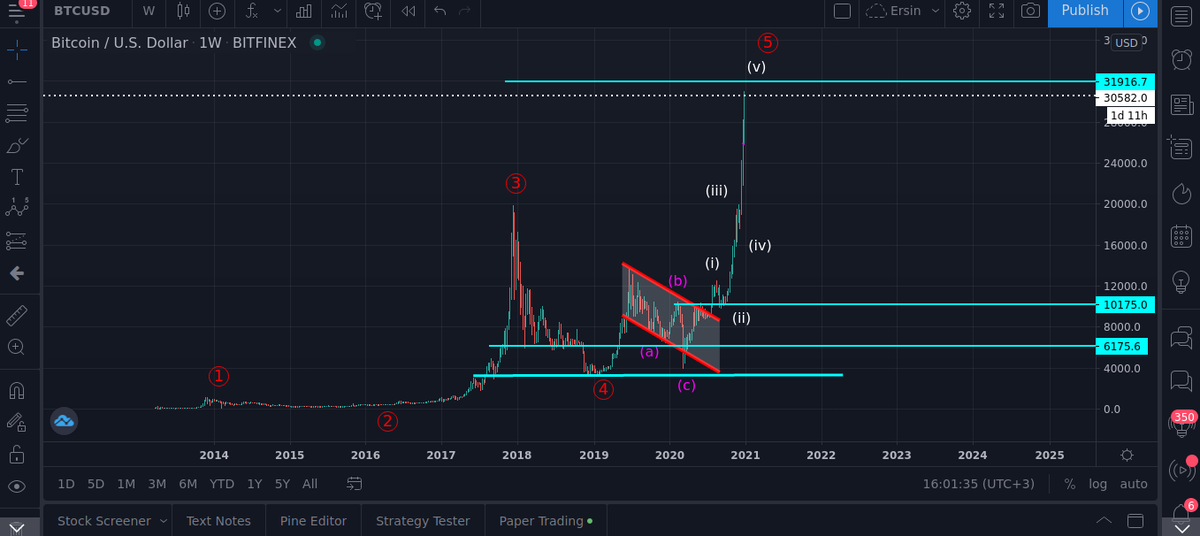Click the Publish button
Viewport: 1200px width, 536px height.
tap(1085, 11)
